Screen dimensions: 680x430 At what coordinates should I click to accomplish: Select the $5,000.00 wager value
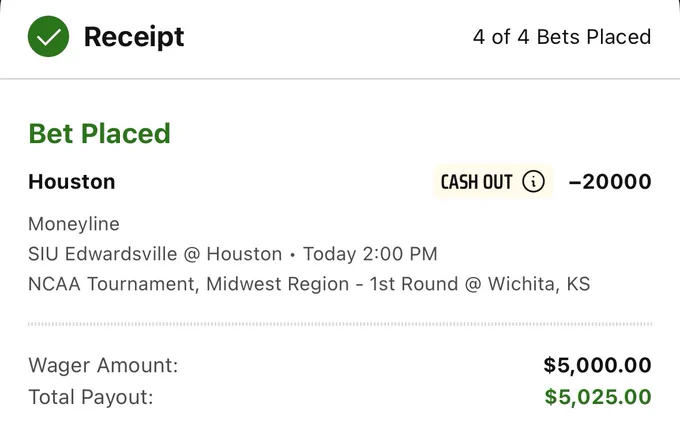[597, 365]
